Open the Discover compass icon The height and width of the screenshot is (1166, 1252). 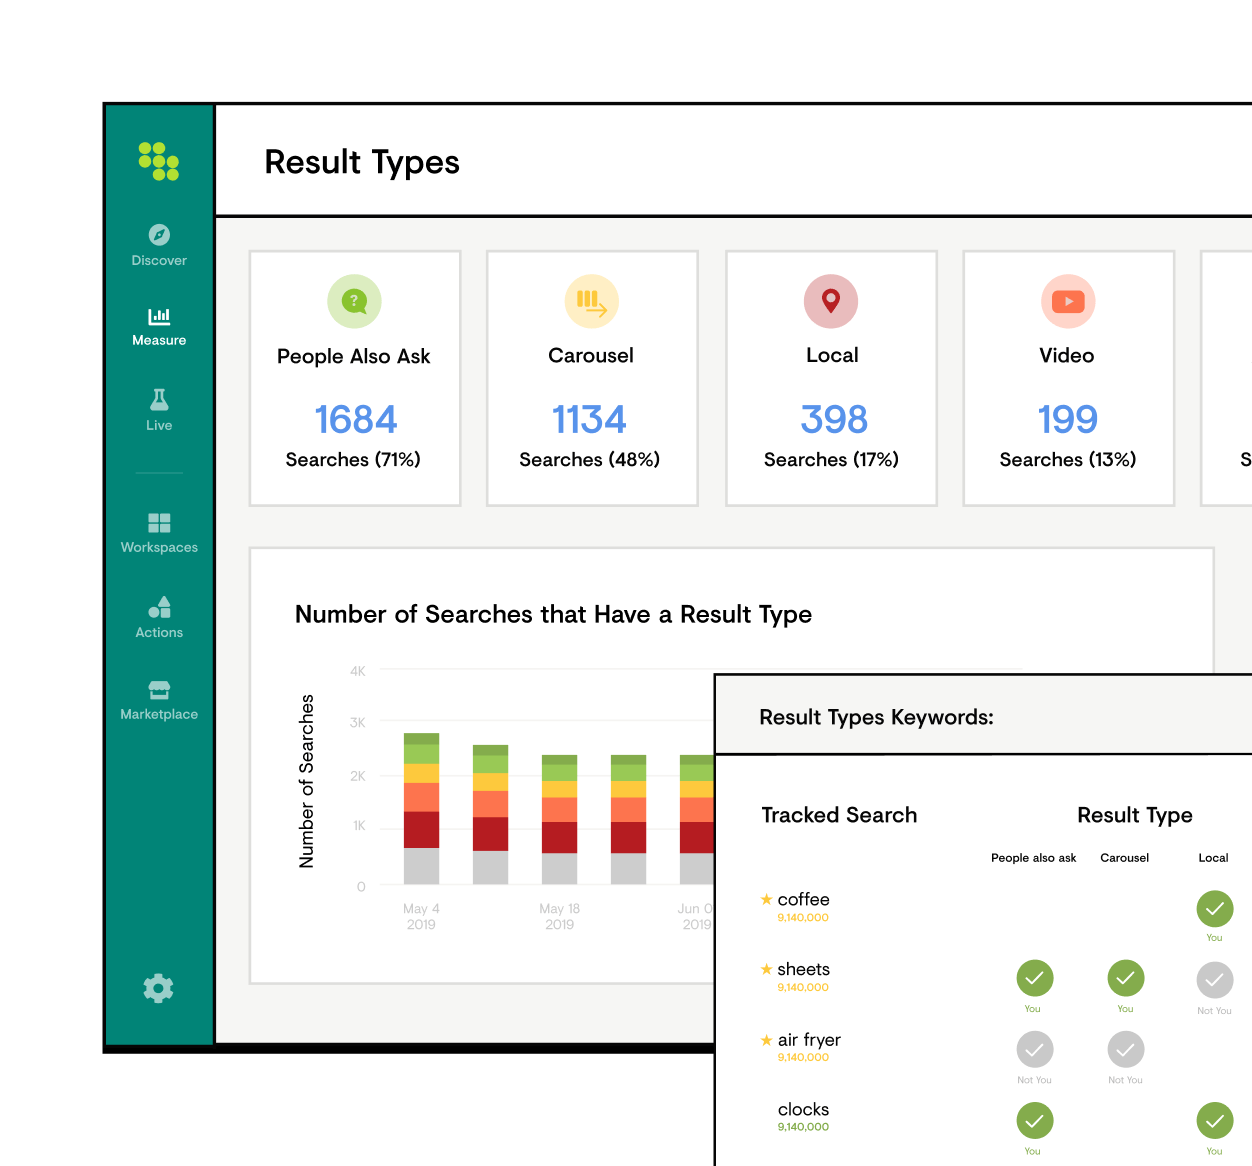[159, 235]
